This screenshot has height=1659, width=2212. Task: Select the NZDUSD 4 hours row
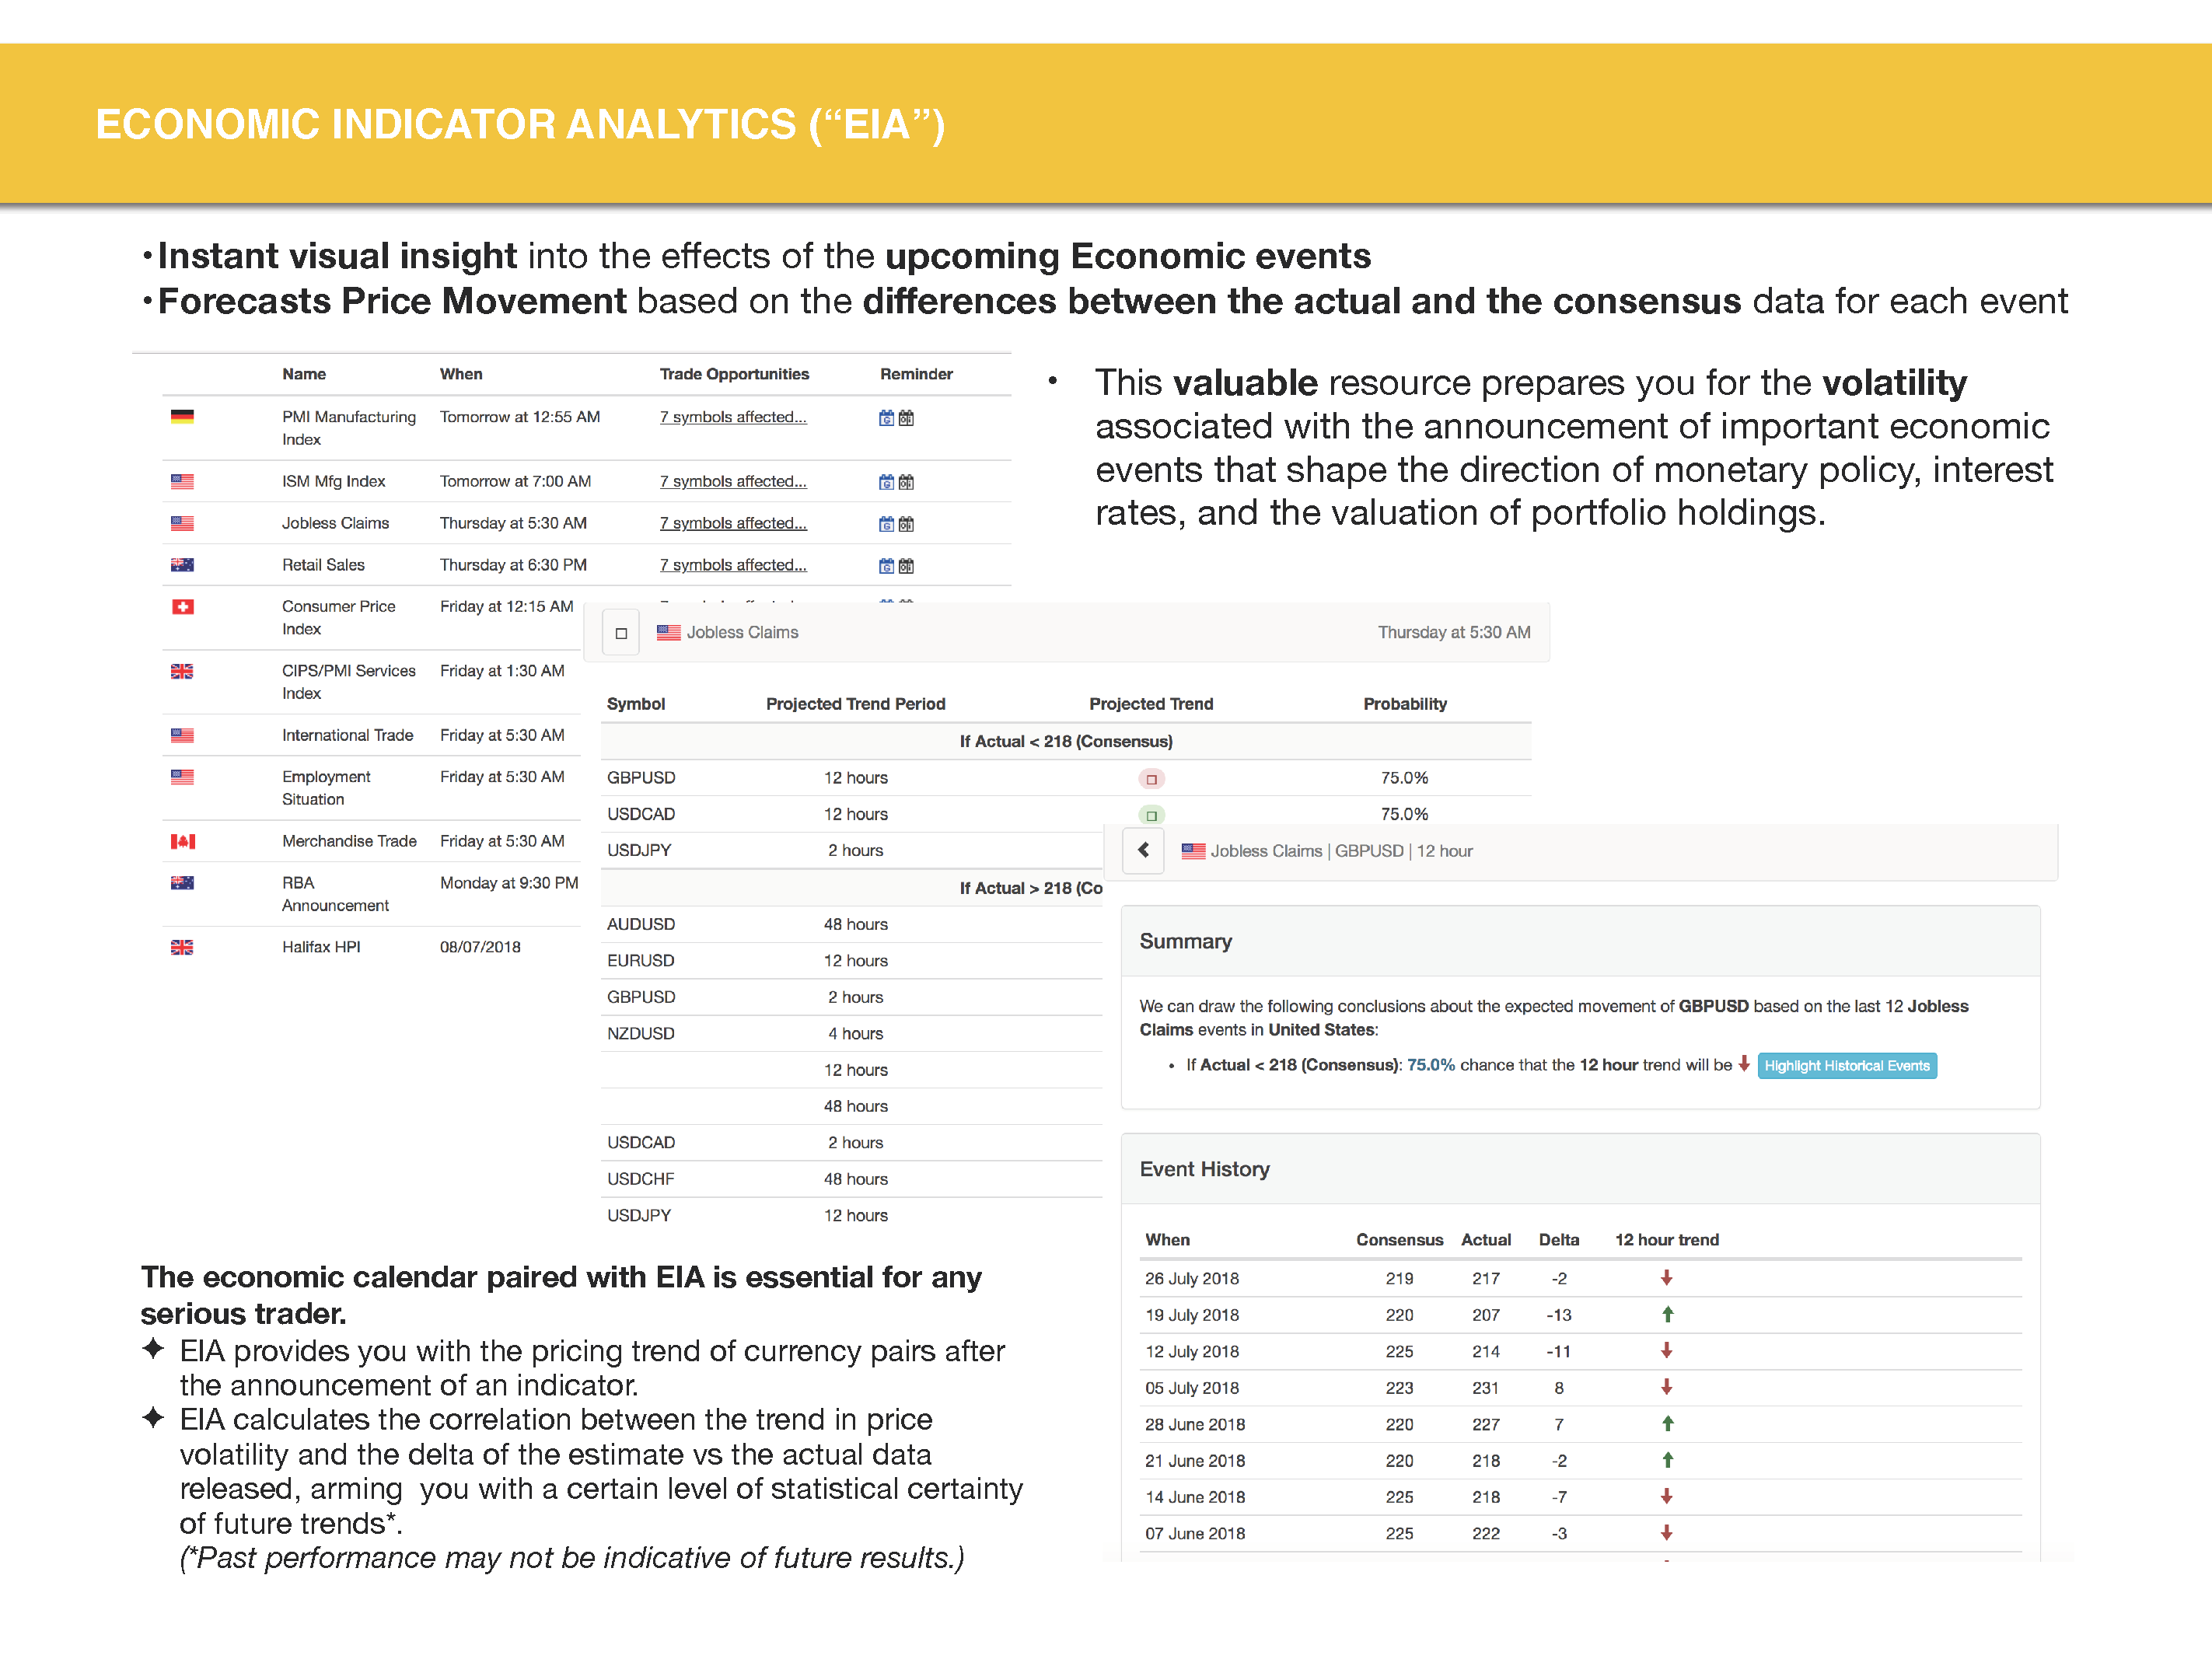852,1033
